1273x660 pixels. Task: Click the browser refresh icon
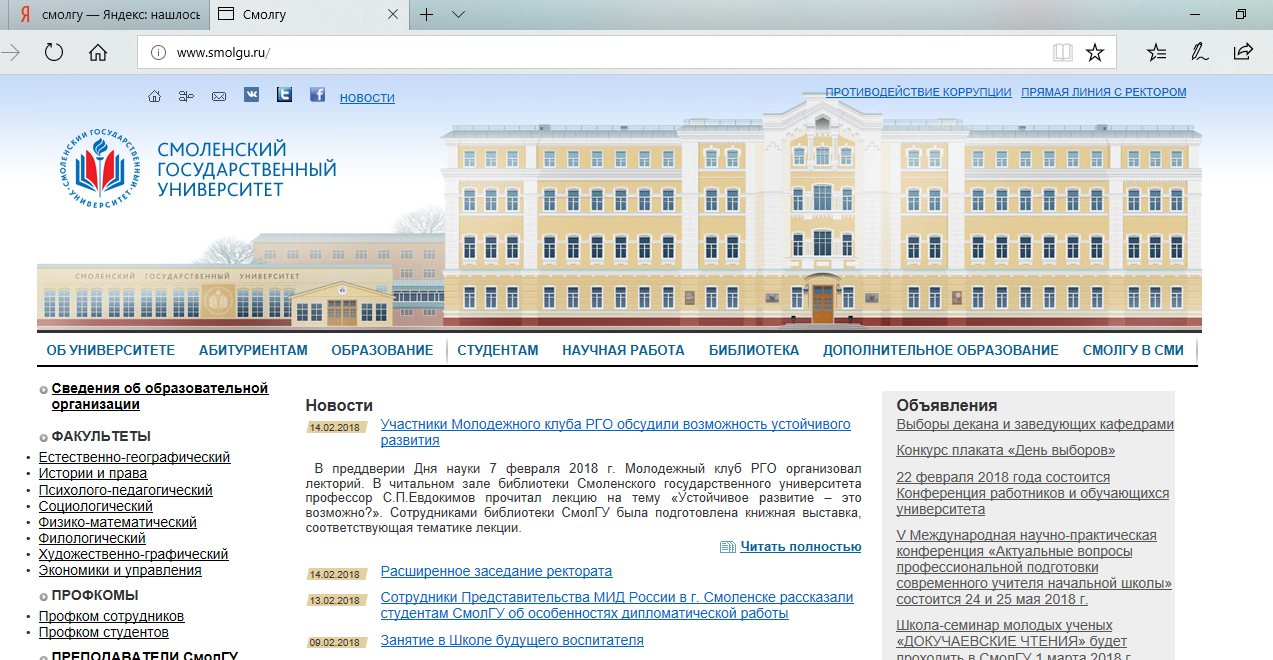click(x=54, y=52)
